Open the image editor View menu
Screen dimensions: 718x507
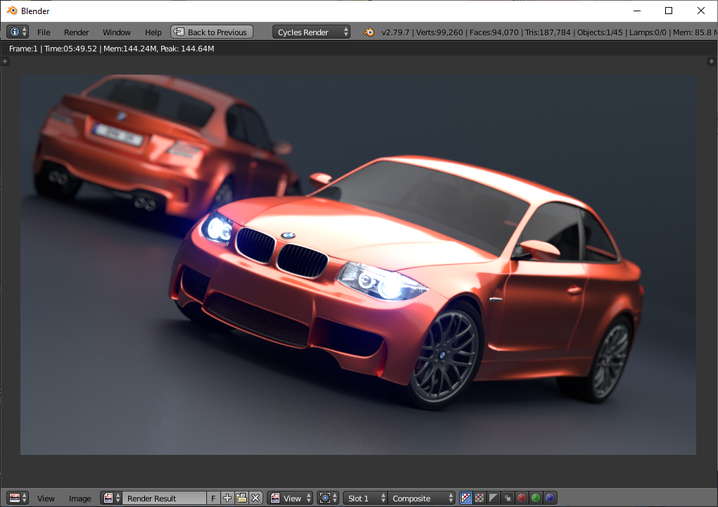pos(46,498)
